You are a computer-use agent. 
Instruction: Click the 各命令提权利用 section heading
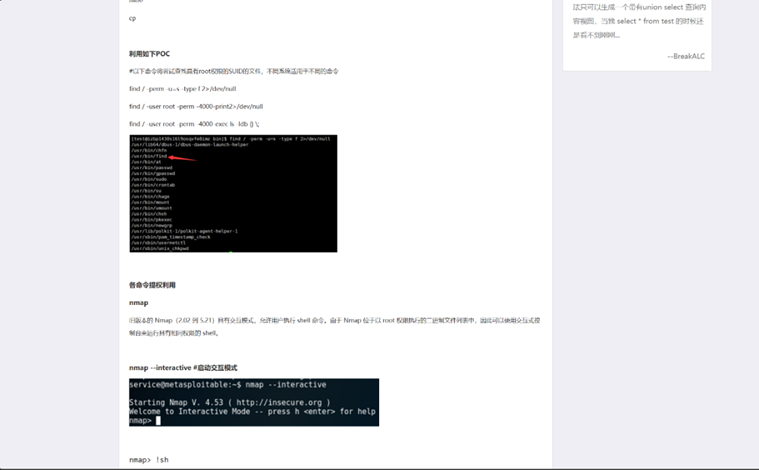[152, 285]
